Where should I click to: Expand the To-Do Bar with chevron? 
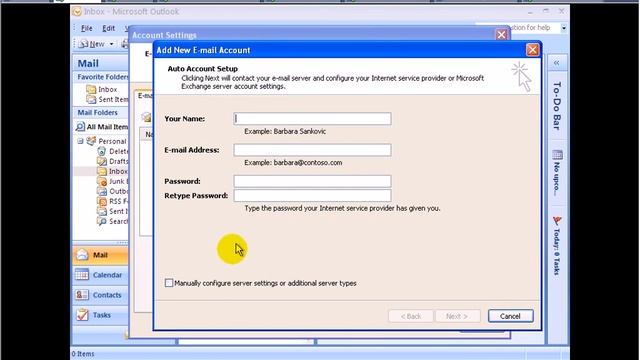[x=557, y=63]
